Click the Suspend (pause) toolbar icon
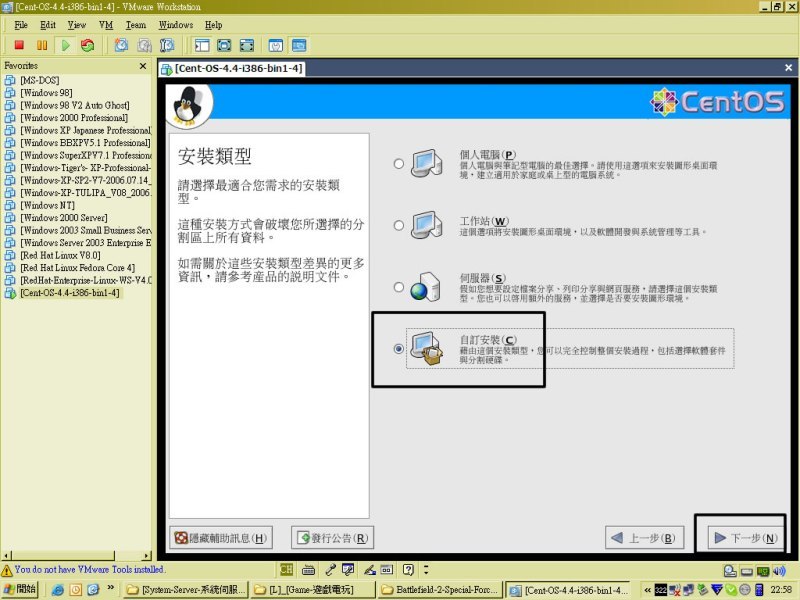This screenshot has width=800, height=600. (x=42, y=45)
